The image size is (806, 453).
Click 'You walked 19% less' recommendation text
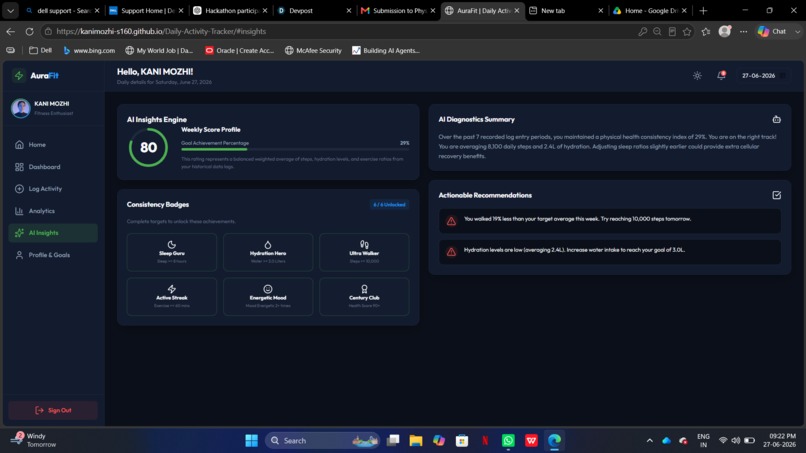click(577, 219)
